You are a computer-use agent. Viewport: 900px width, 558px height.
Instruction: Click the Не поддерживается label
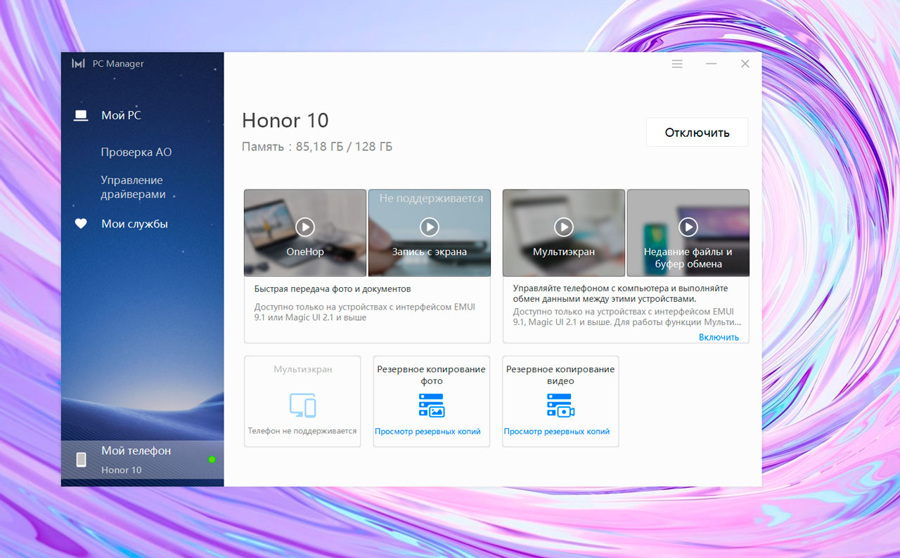(431, 199)
